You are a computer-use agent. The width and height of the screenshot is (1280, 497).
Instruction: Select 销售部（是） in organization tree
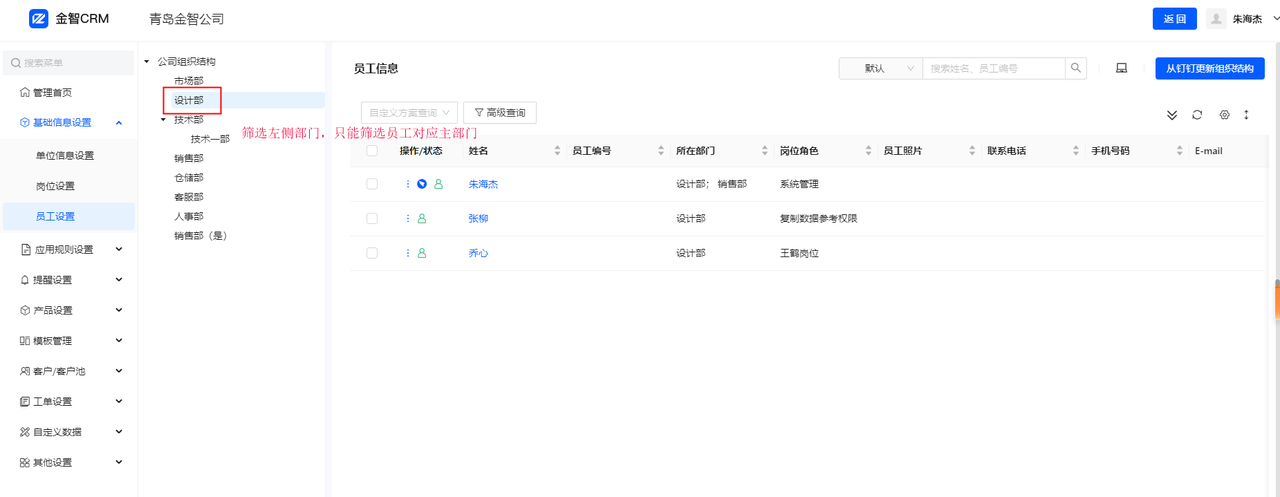[201, 235]
